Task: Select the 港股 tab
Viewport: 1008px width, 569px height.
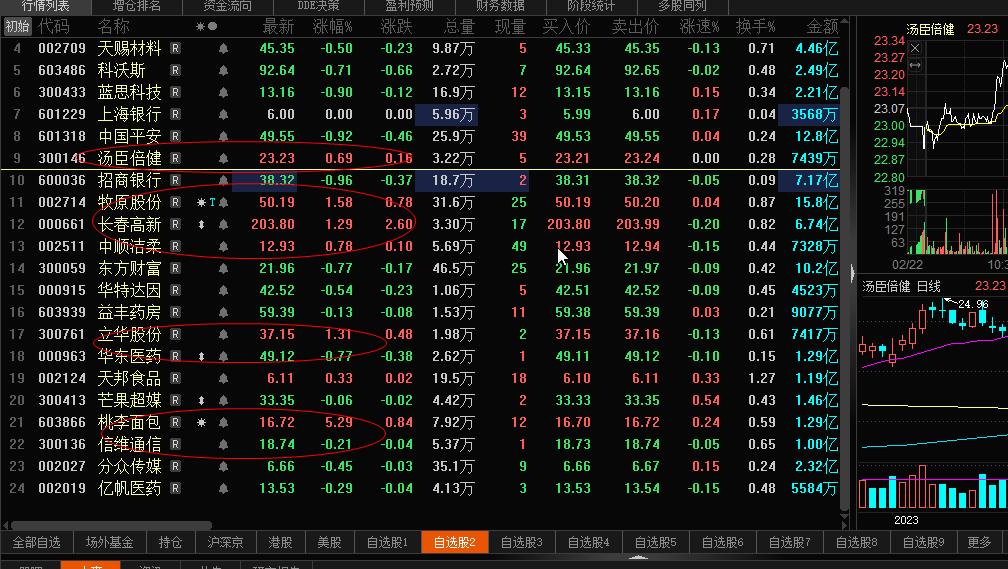Action: point(280,542)
